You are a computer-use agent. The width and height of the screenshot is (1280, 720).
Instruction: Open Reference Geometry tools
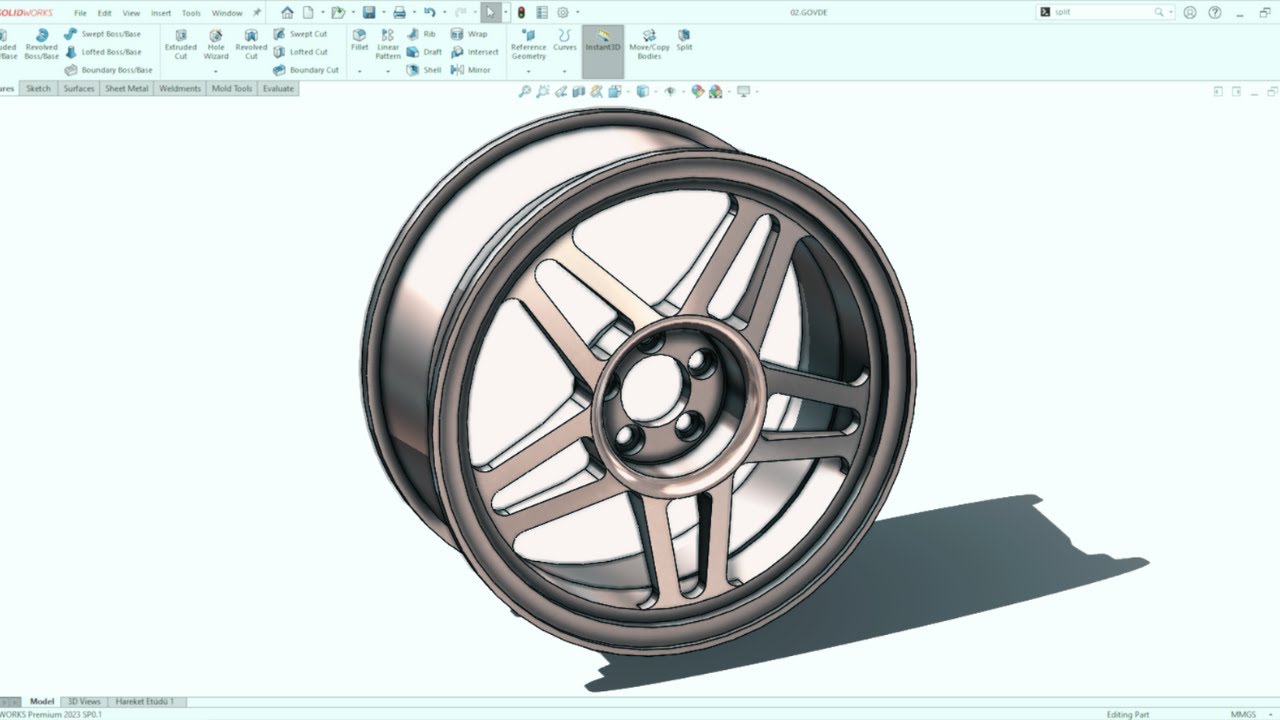529,44
